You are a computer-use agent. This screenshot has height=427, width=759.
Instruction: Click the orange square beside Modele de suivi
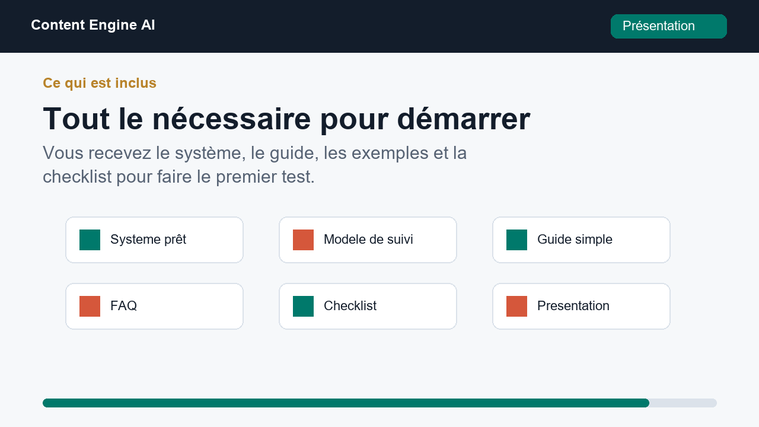(x=303, y=240)
